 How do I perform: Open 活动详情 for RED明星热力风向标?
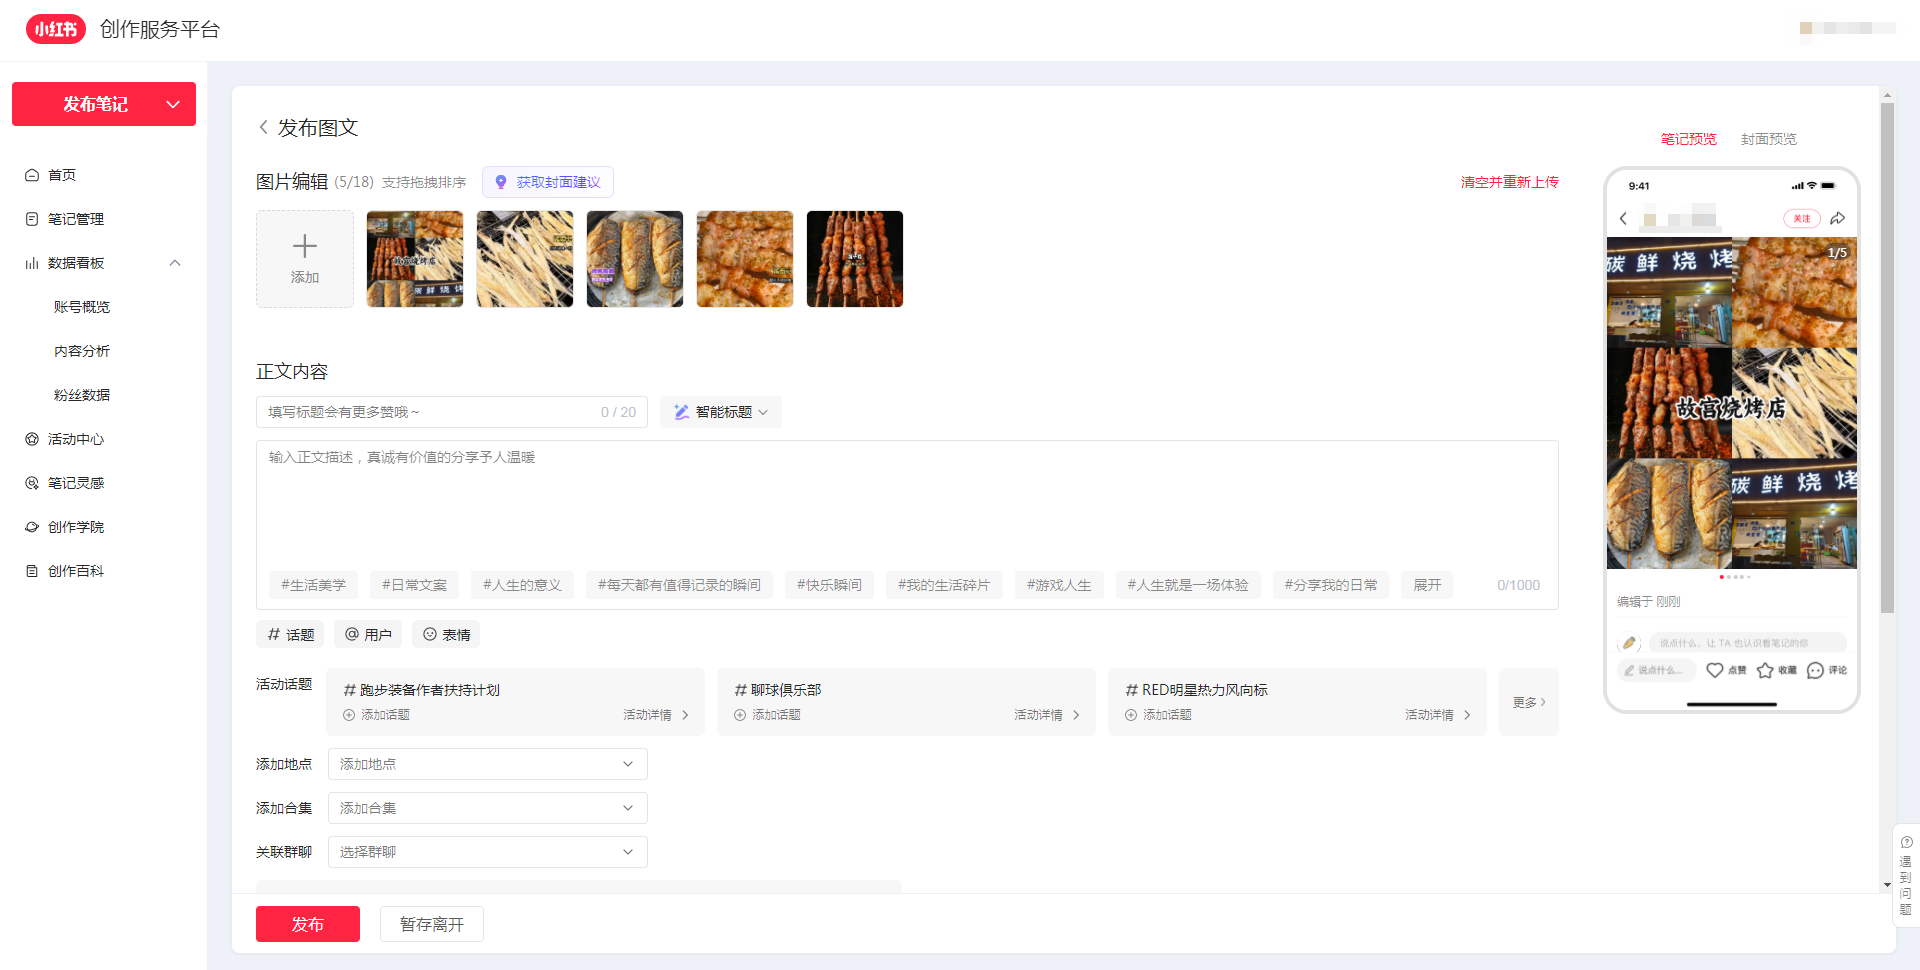(x=1438, y=715)
